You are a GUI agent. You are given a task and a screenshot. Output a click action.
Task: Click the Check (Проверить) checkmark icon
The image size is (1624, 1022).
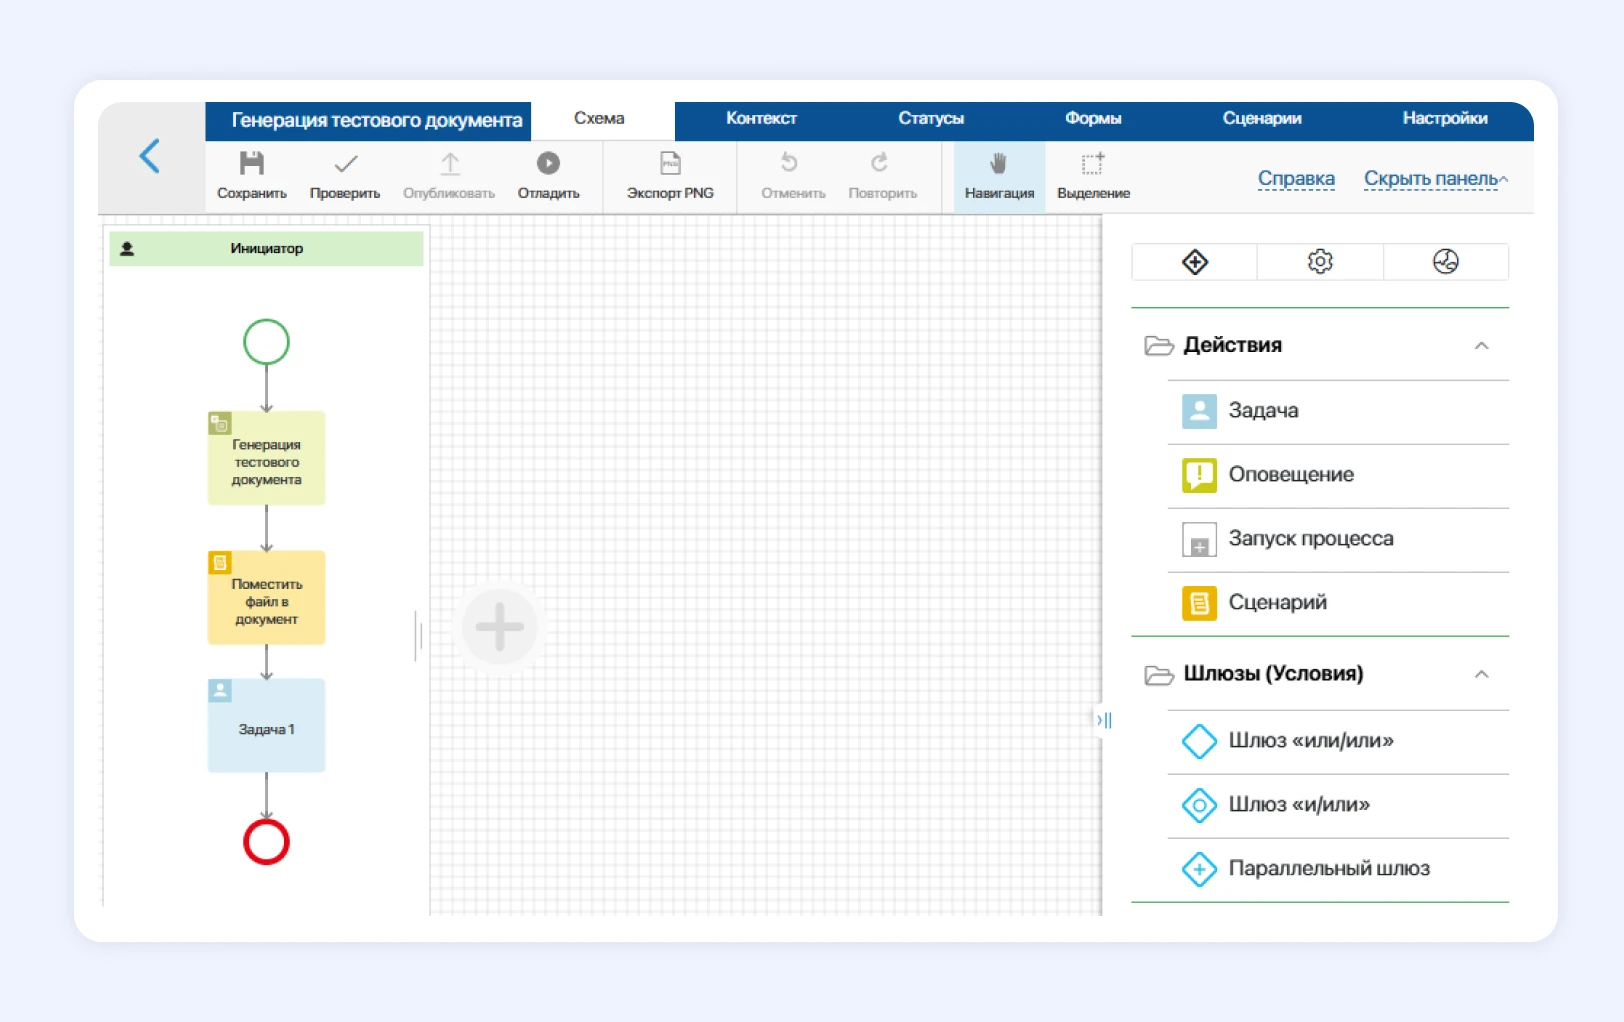tap(345, 164)
